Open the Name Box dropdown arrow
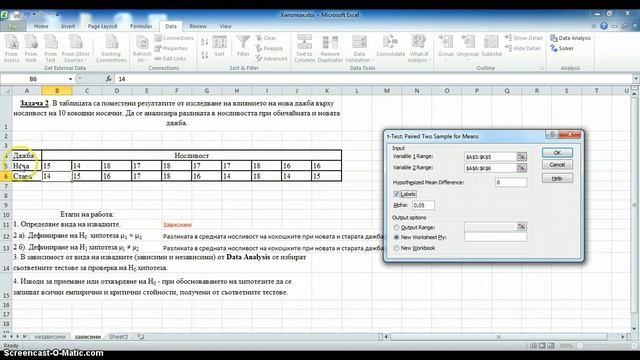This screenshot has height=360, width=640. point(70,79)
